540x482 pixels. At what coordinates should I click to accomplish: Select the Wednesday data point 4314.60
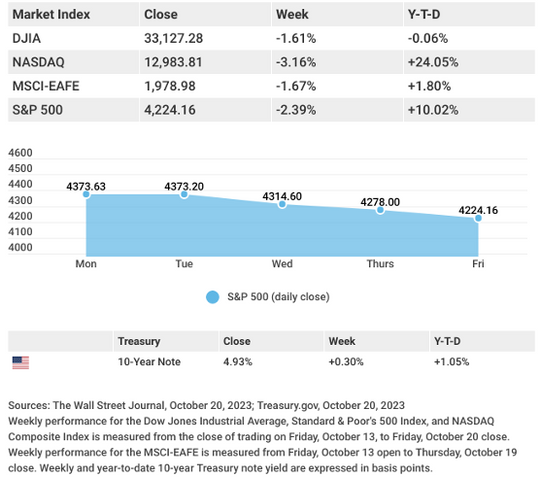coord(282,204)
